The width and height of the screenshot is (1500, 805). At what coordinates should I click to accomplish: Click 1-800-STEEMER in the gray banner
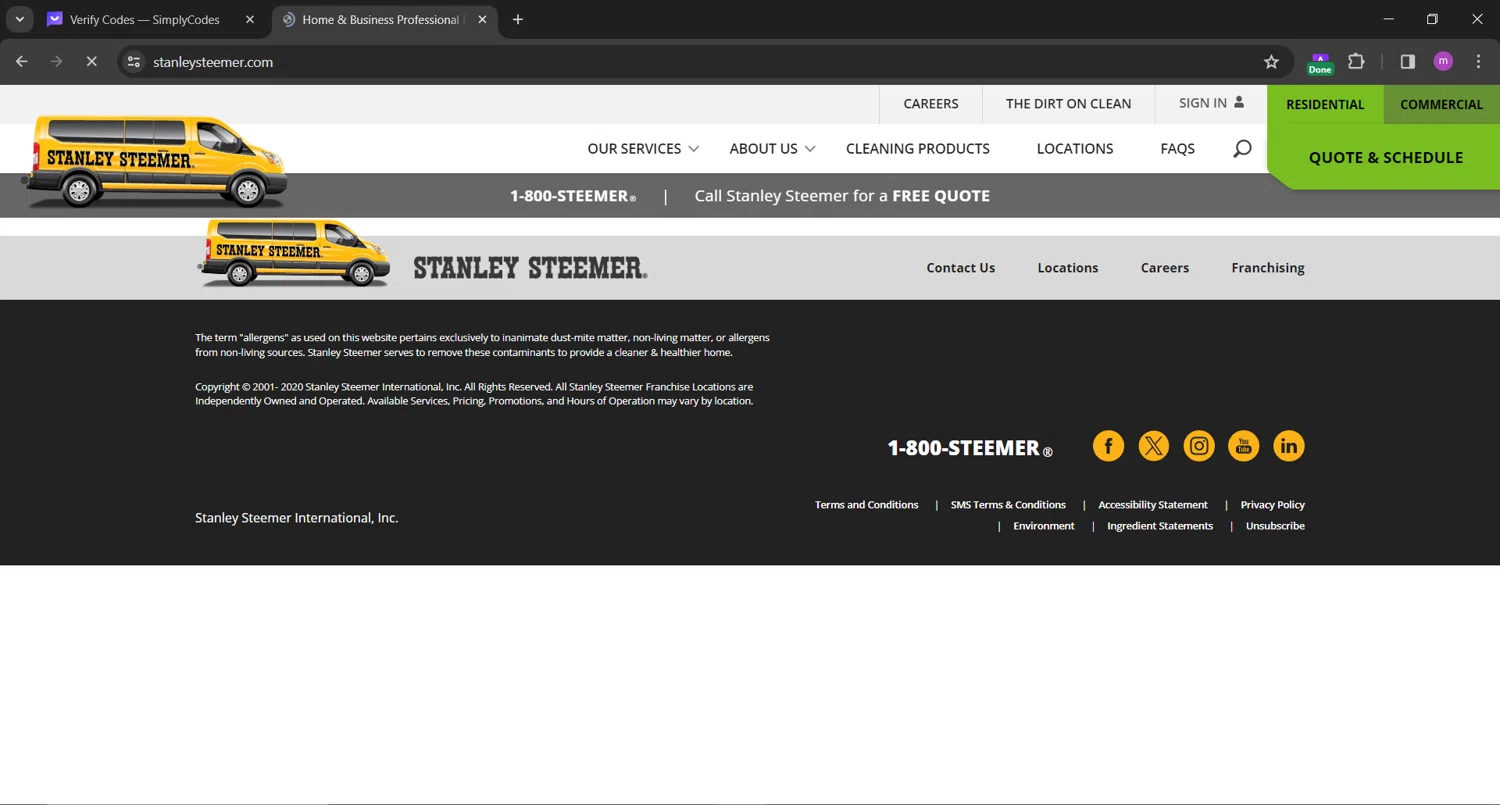tap(573, 196)
